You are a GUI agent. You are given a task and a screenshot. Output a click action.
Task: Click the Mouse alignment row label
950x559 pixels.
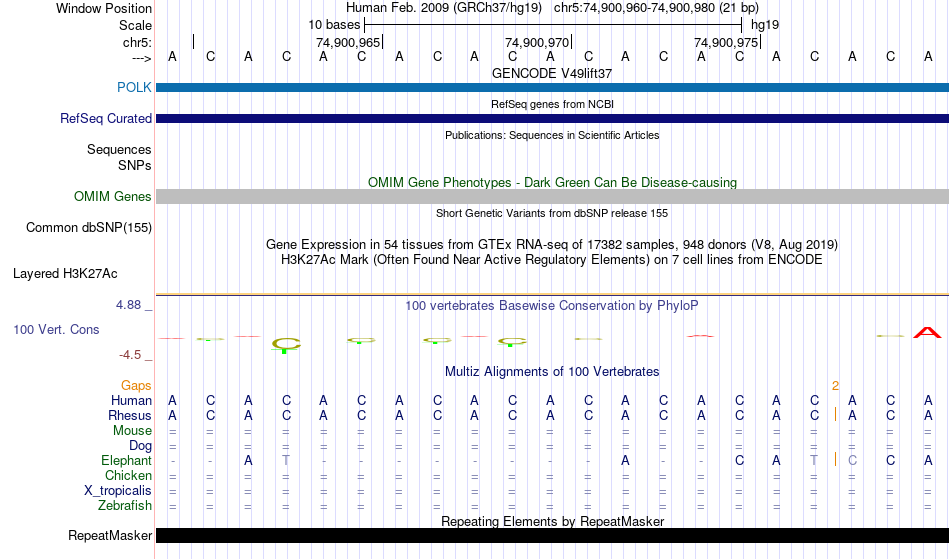click(x=132, y=431)
